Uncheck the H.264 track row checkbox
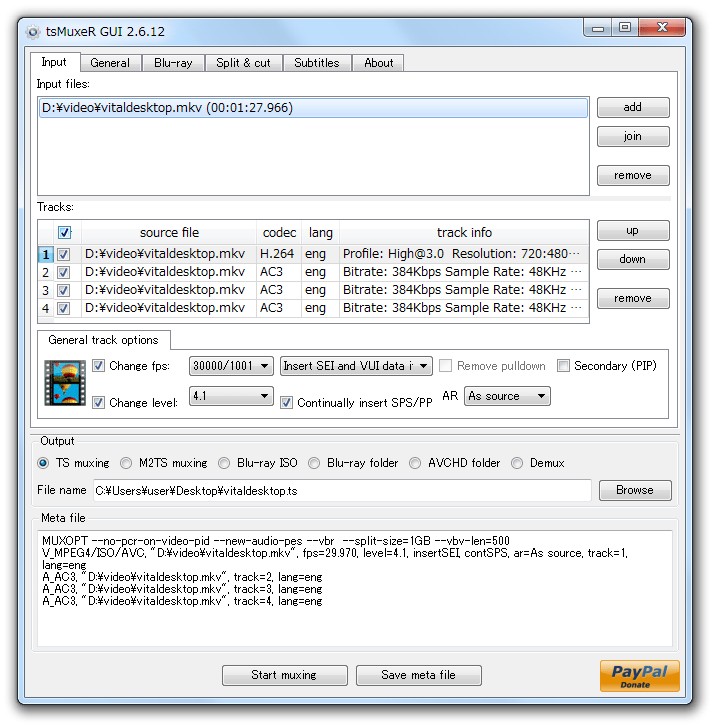 point(65,254)
